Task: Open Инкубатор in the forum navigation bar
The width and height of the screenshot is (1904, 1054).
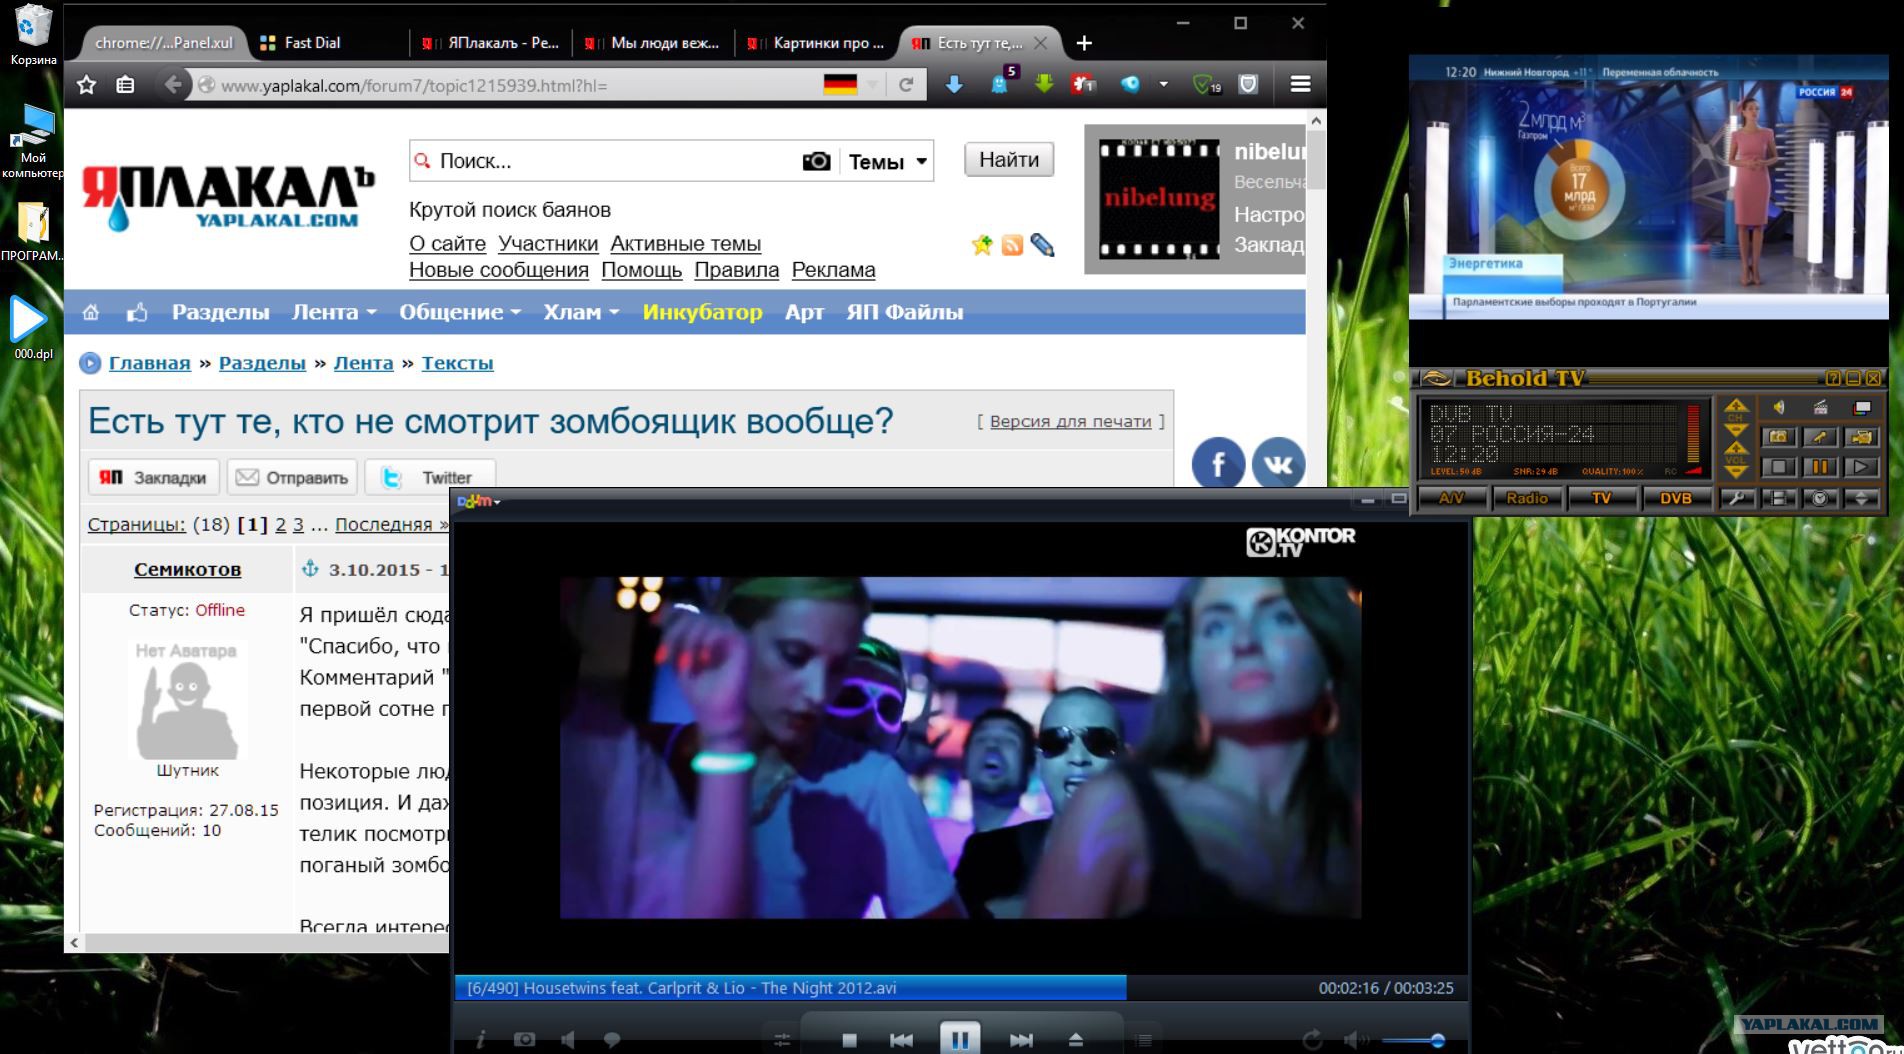Action: point(702,312)
